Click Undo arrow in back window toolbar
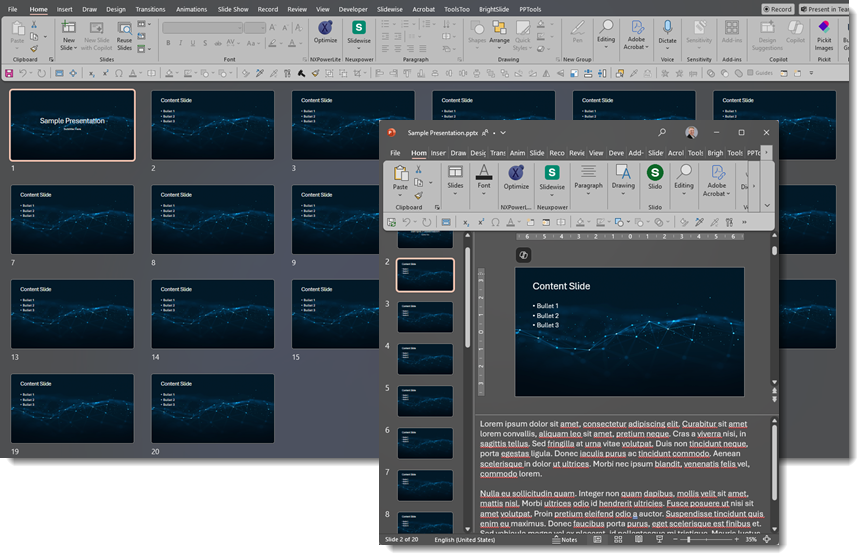864x560 pixels. point(23,73)
